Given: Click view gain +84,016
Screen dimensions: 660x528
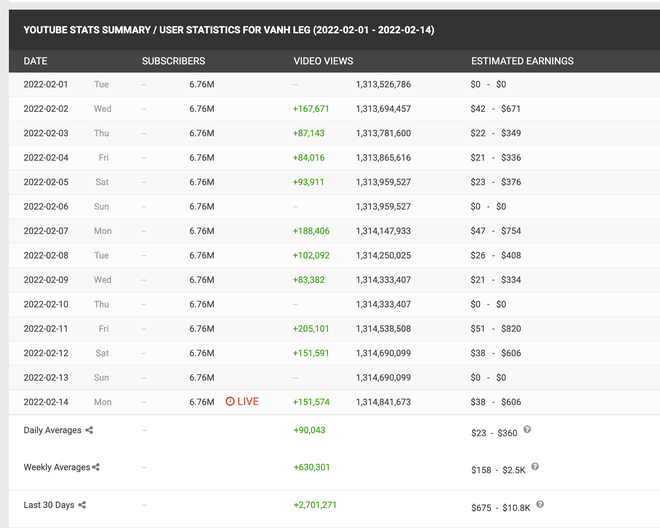Looking at the screenshot, I should (309, 157).
